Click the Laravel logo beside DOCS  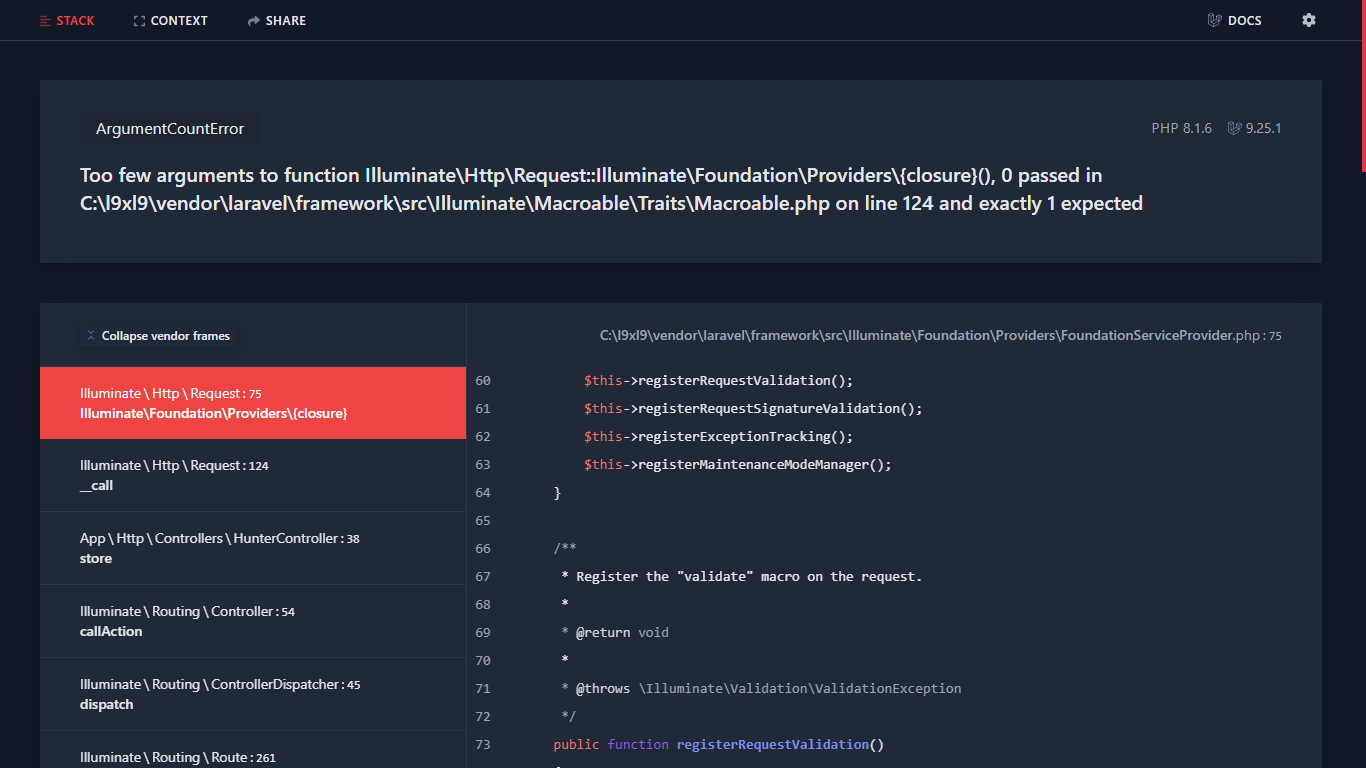1215,20
